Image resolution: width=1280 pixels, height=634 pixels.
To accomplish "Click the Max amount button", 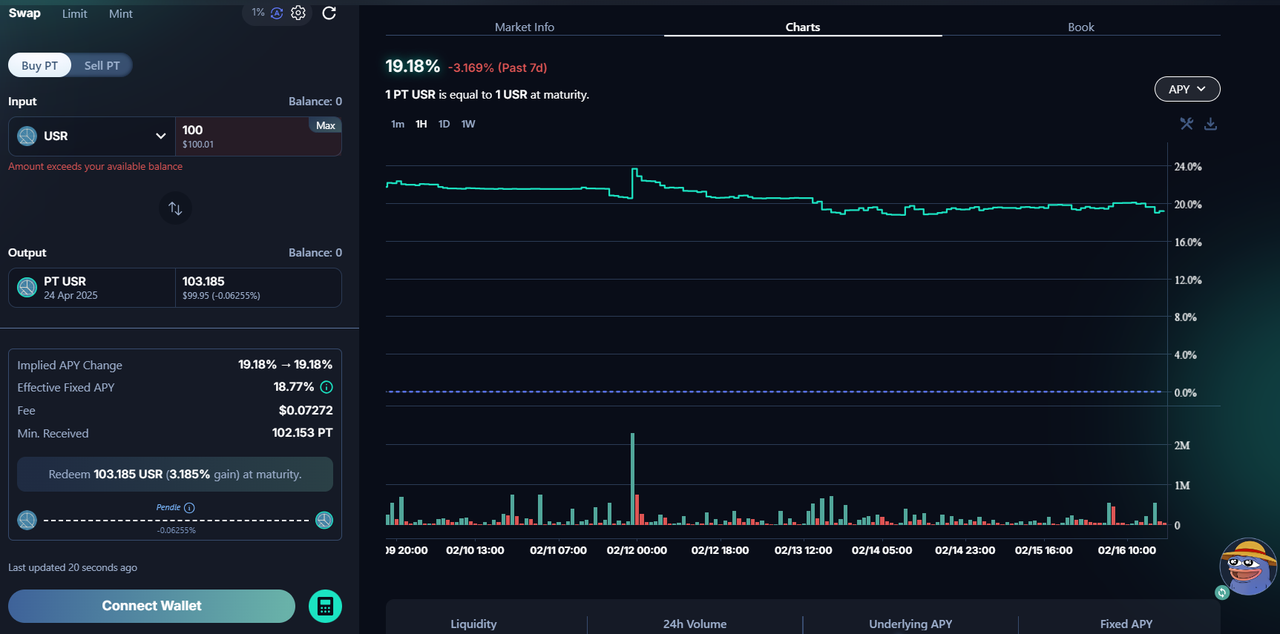I will [325, 125].
